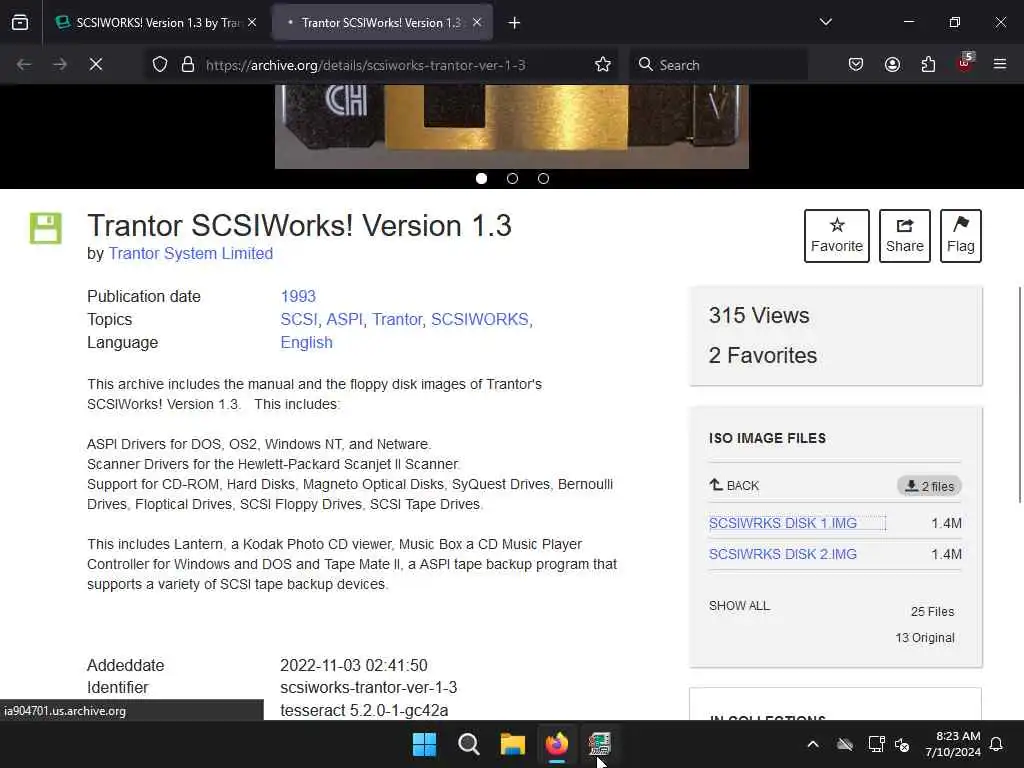Click Firefox icon in taskbar

tap(556, 744)
